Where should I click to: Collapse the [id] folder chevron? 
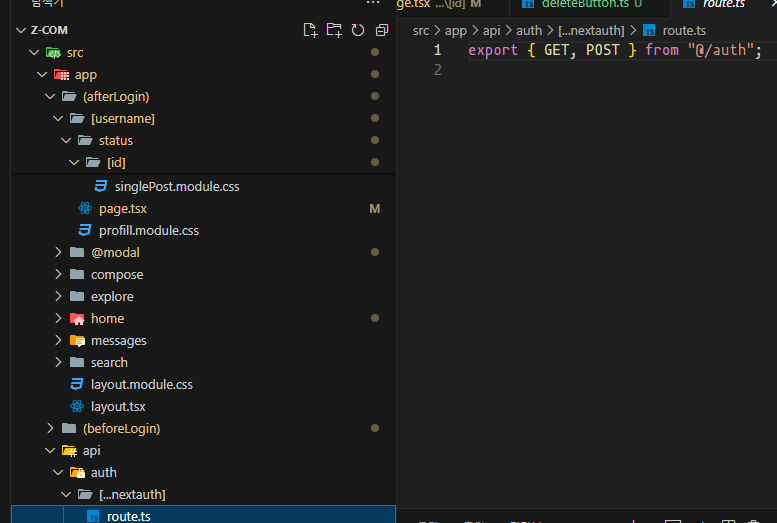point(74,162)
